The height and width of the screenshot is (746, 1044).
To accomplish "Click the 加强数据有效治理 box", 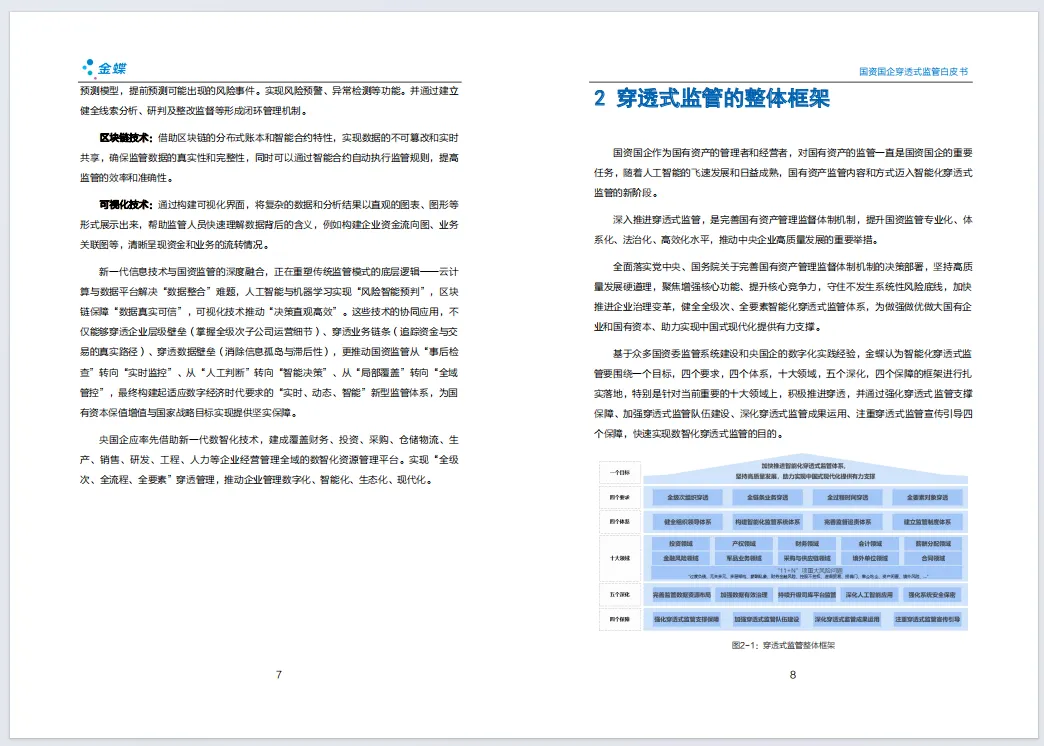I will pyautogui.click(x=744, y=595).
